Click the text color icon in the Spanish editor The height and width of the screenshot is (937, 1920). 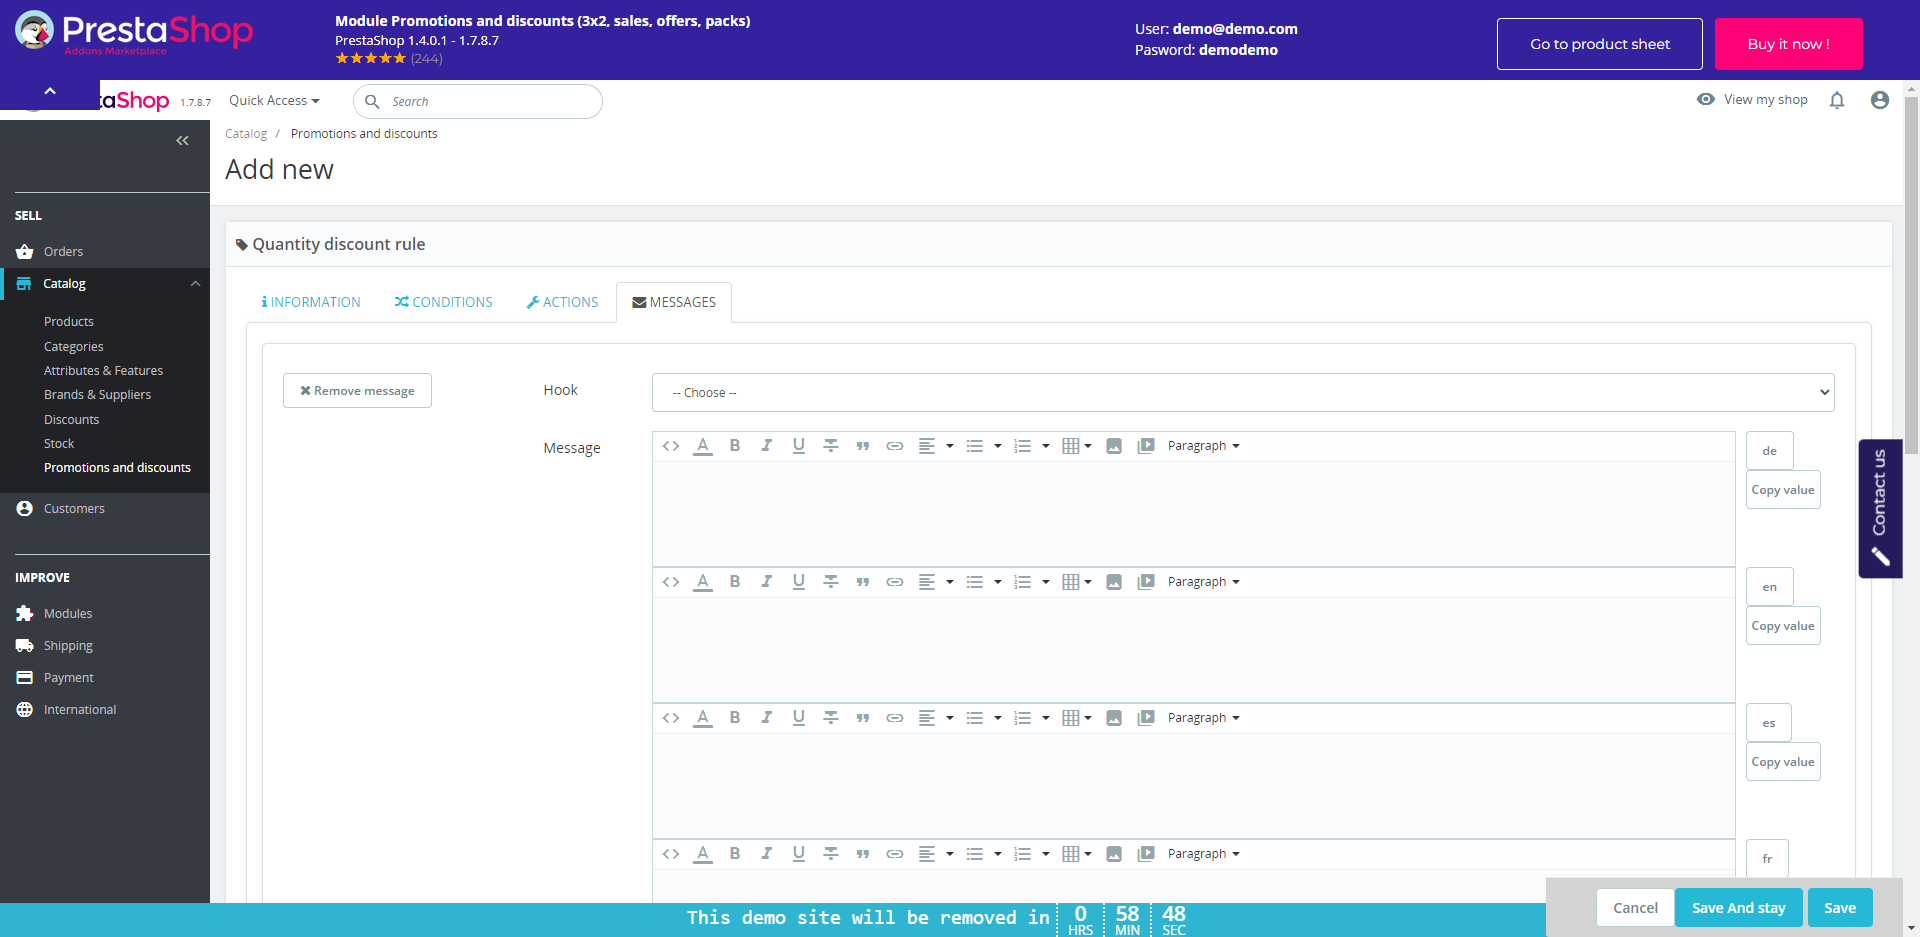[x=703, y=718]
